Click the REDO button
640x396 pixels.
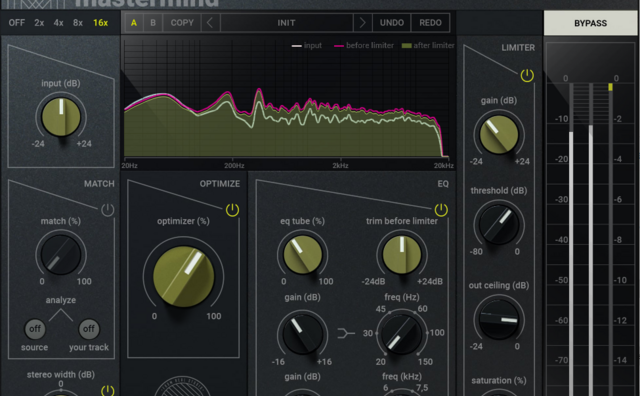click(x=430, y=23)
